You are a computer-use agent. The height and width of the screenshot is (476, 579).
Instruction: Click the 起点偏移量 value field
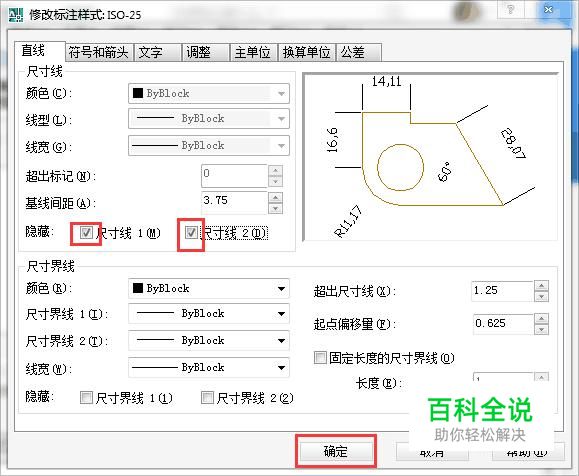tap(503, 324)
